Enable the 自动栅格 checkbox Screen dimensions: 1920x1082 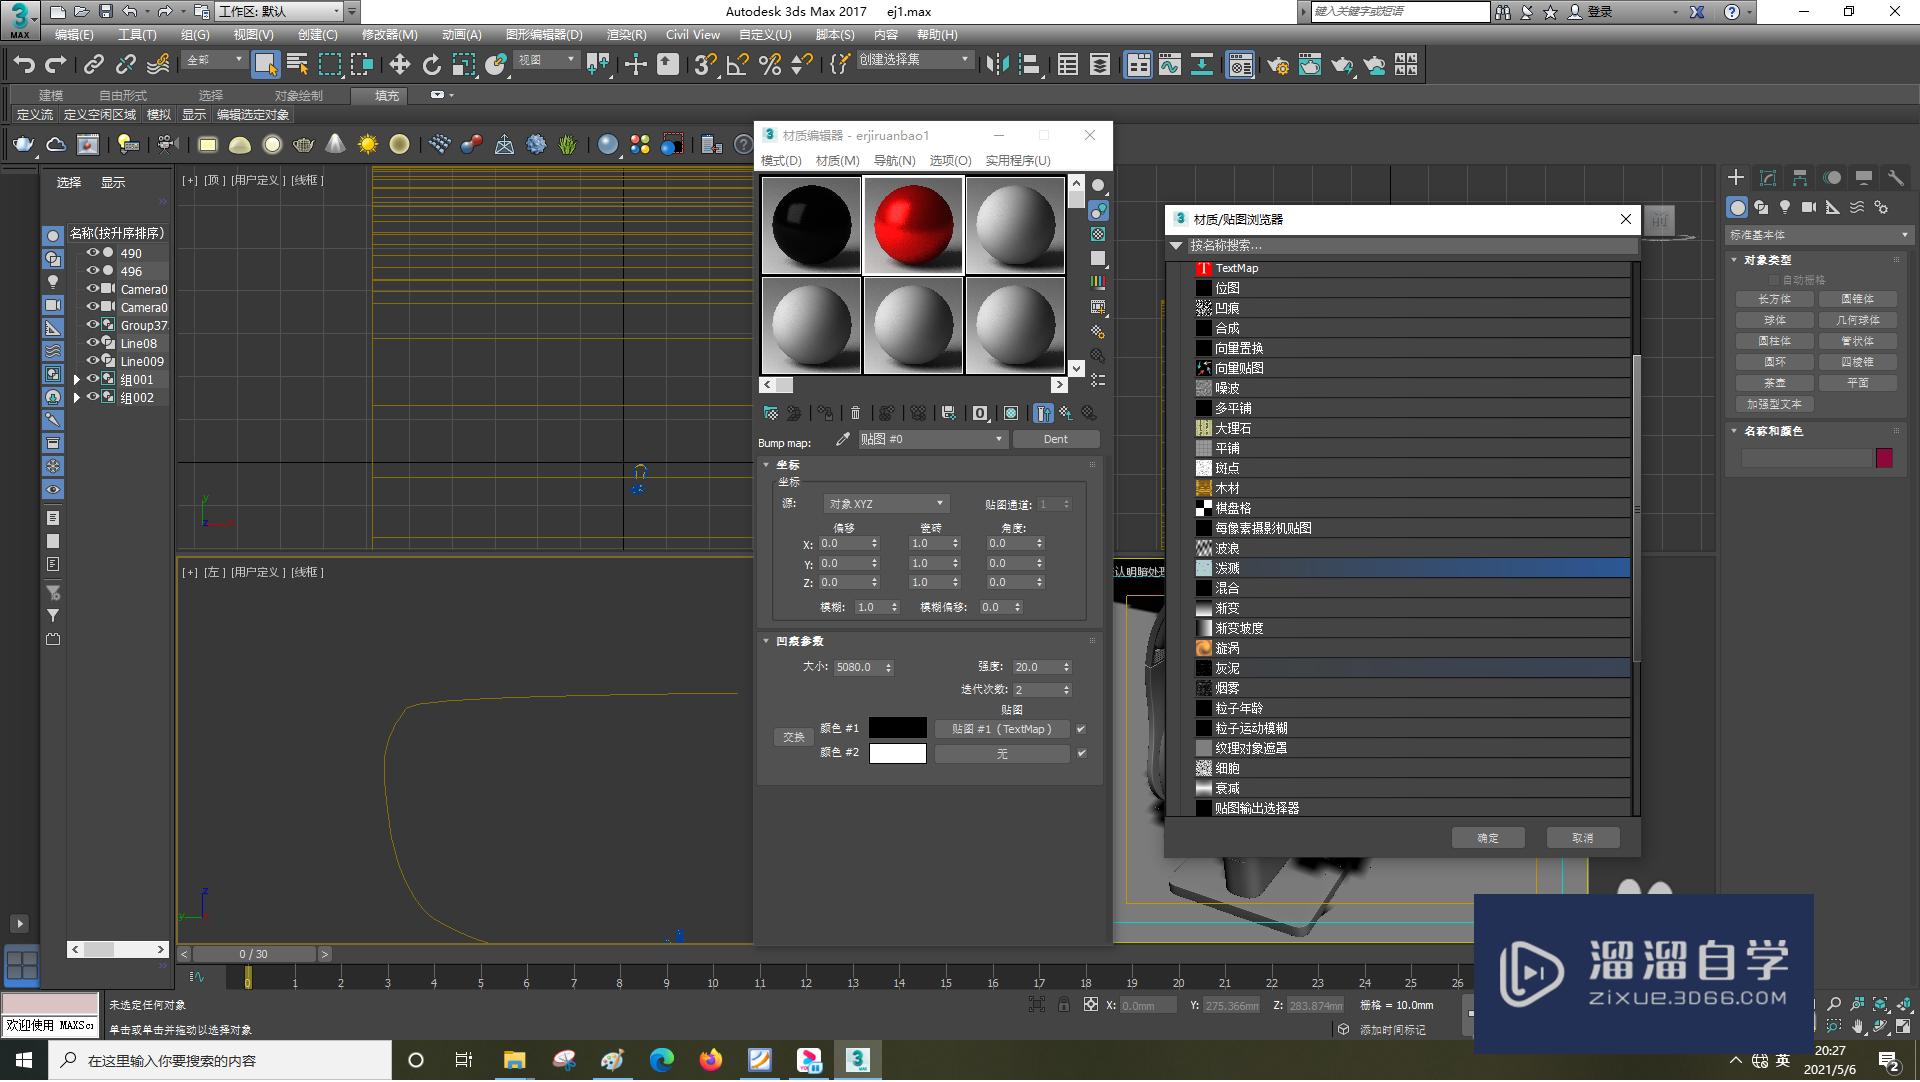pos(1775,280)
